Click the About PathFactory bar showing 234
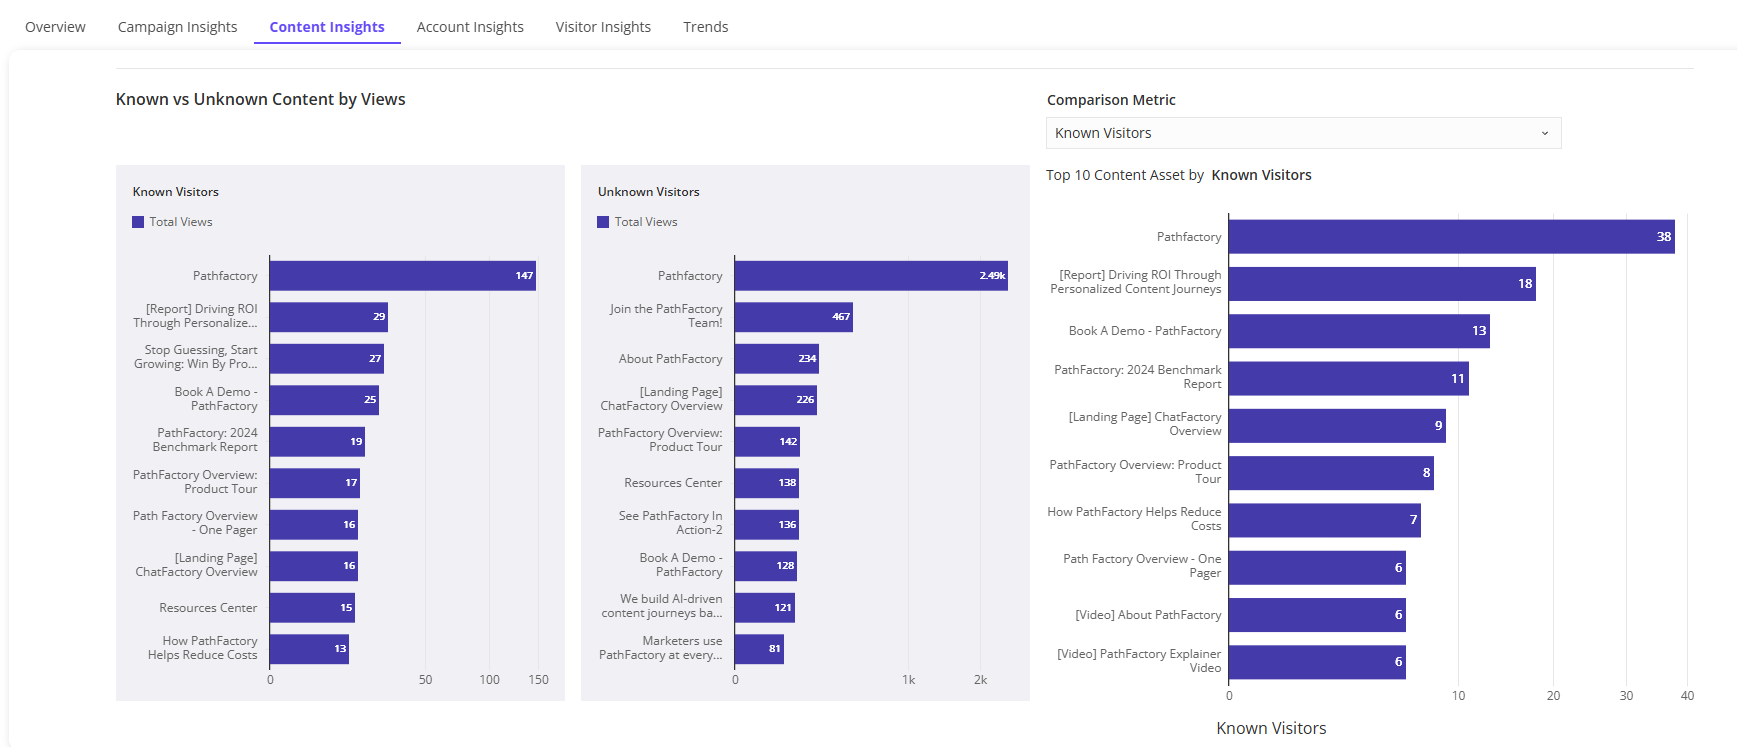 777,358
